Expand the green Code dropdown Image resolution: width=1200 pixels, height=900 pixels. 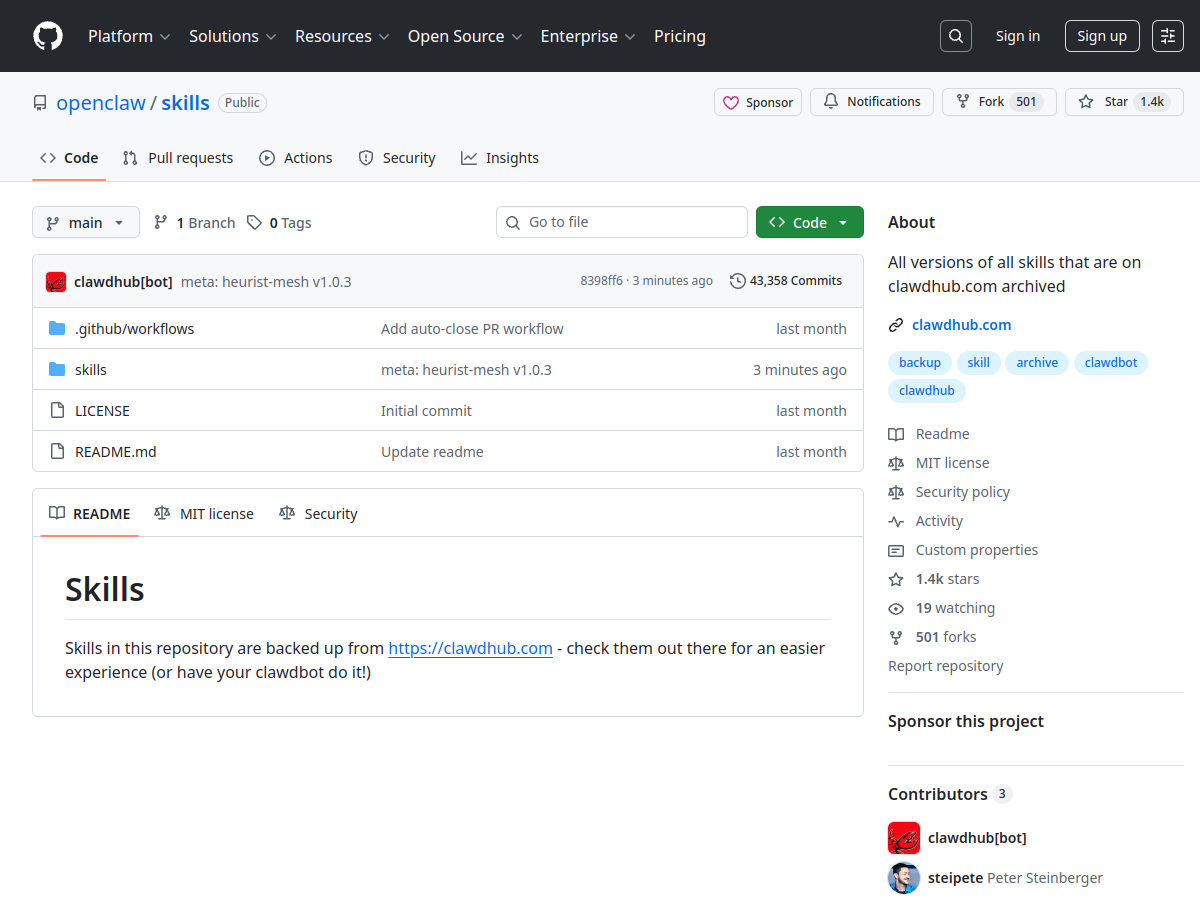click(809, 223)
